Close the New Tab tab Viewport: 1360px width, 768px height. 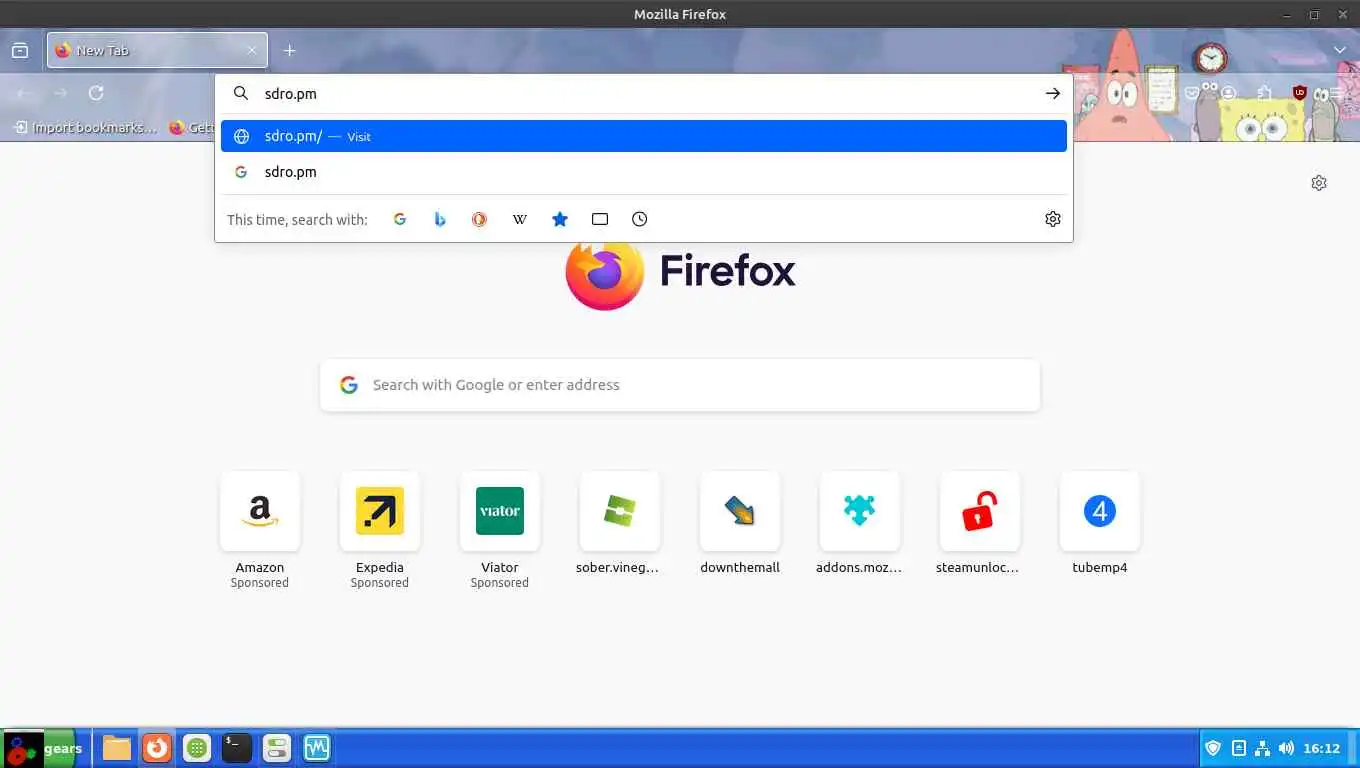click(x=252, y=50)
